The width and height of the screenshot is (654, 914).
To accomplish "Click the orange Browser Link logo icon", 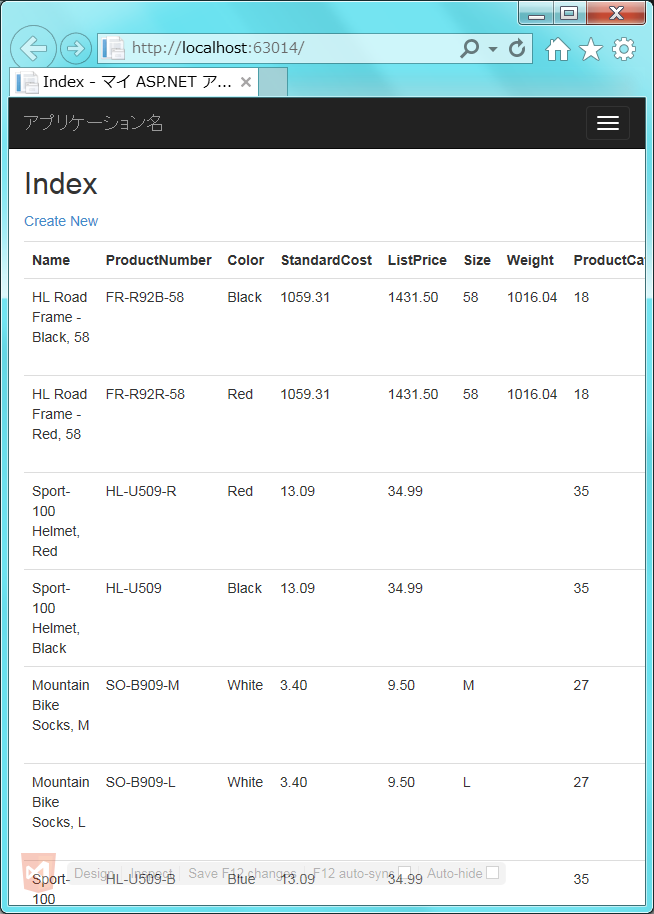I will tap(40, 873).
